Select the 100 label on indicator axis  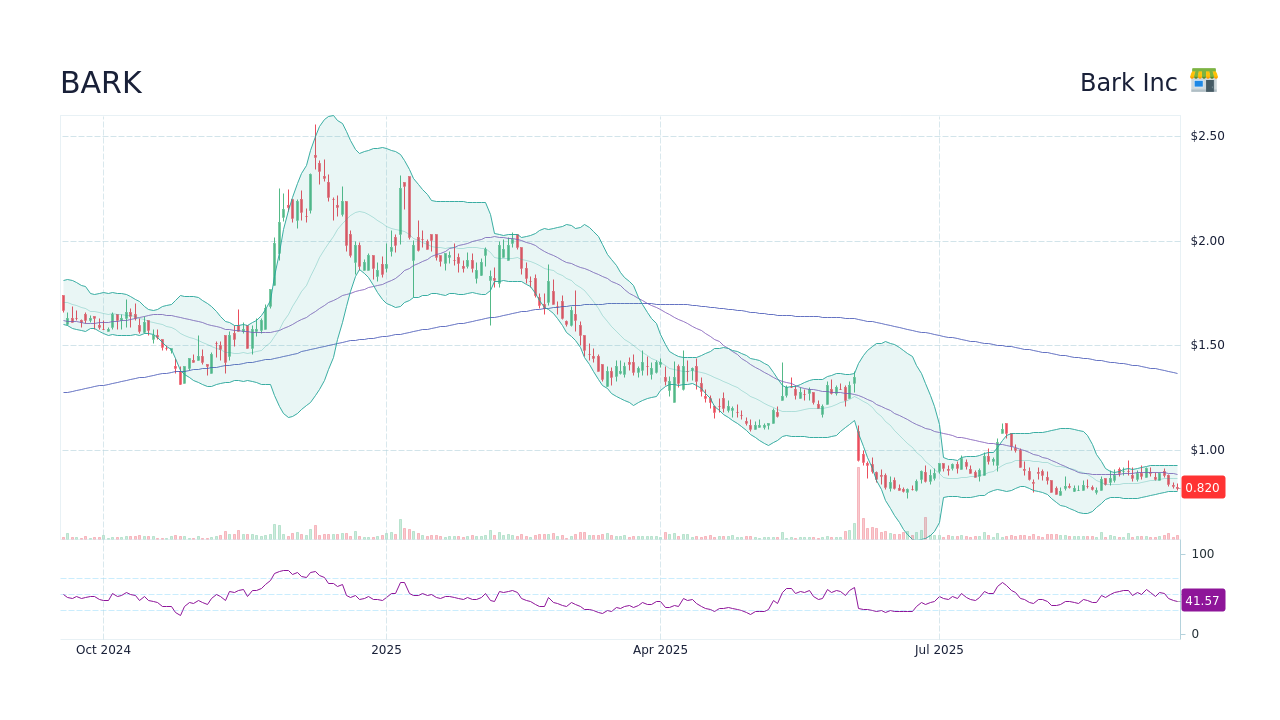1202,553
